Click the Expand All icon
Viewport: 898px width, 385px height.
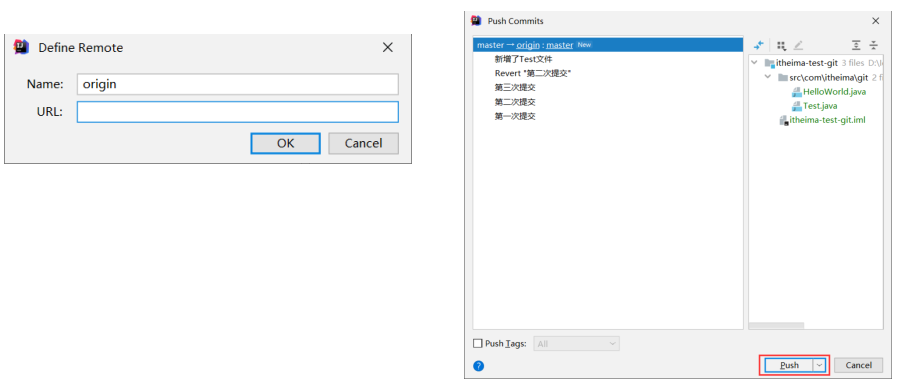click(x=856, y=45)
